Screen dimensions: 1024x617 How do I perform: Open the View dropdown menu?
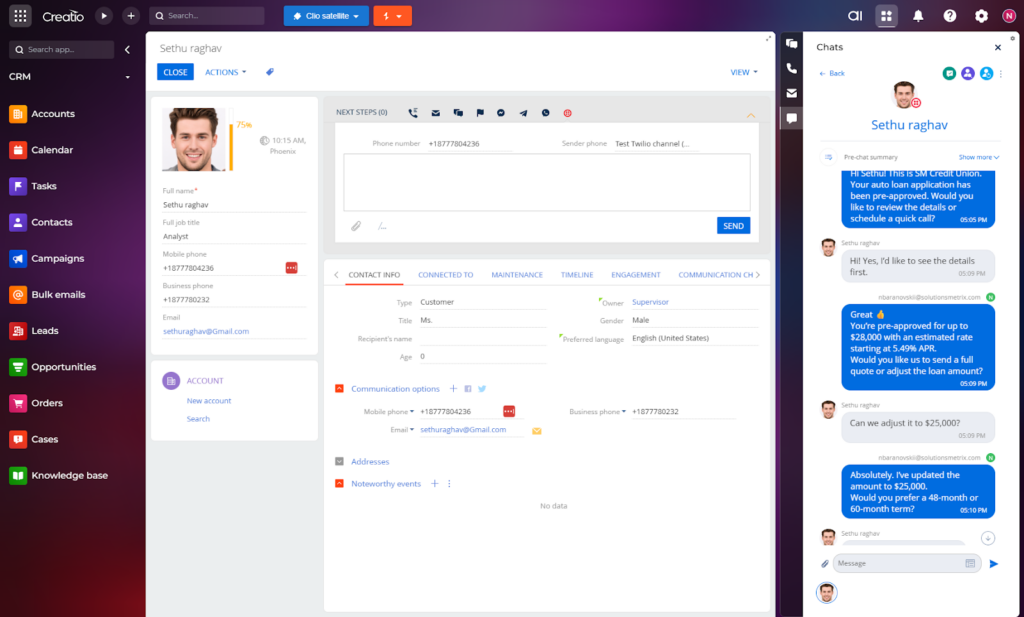[x=743, y=72]
